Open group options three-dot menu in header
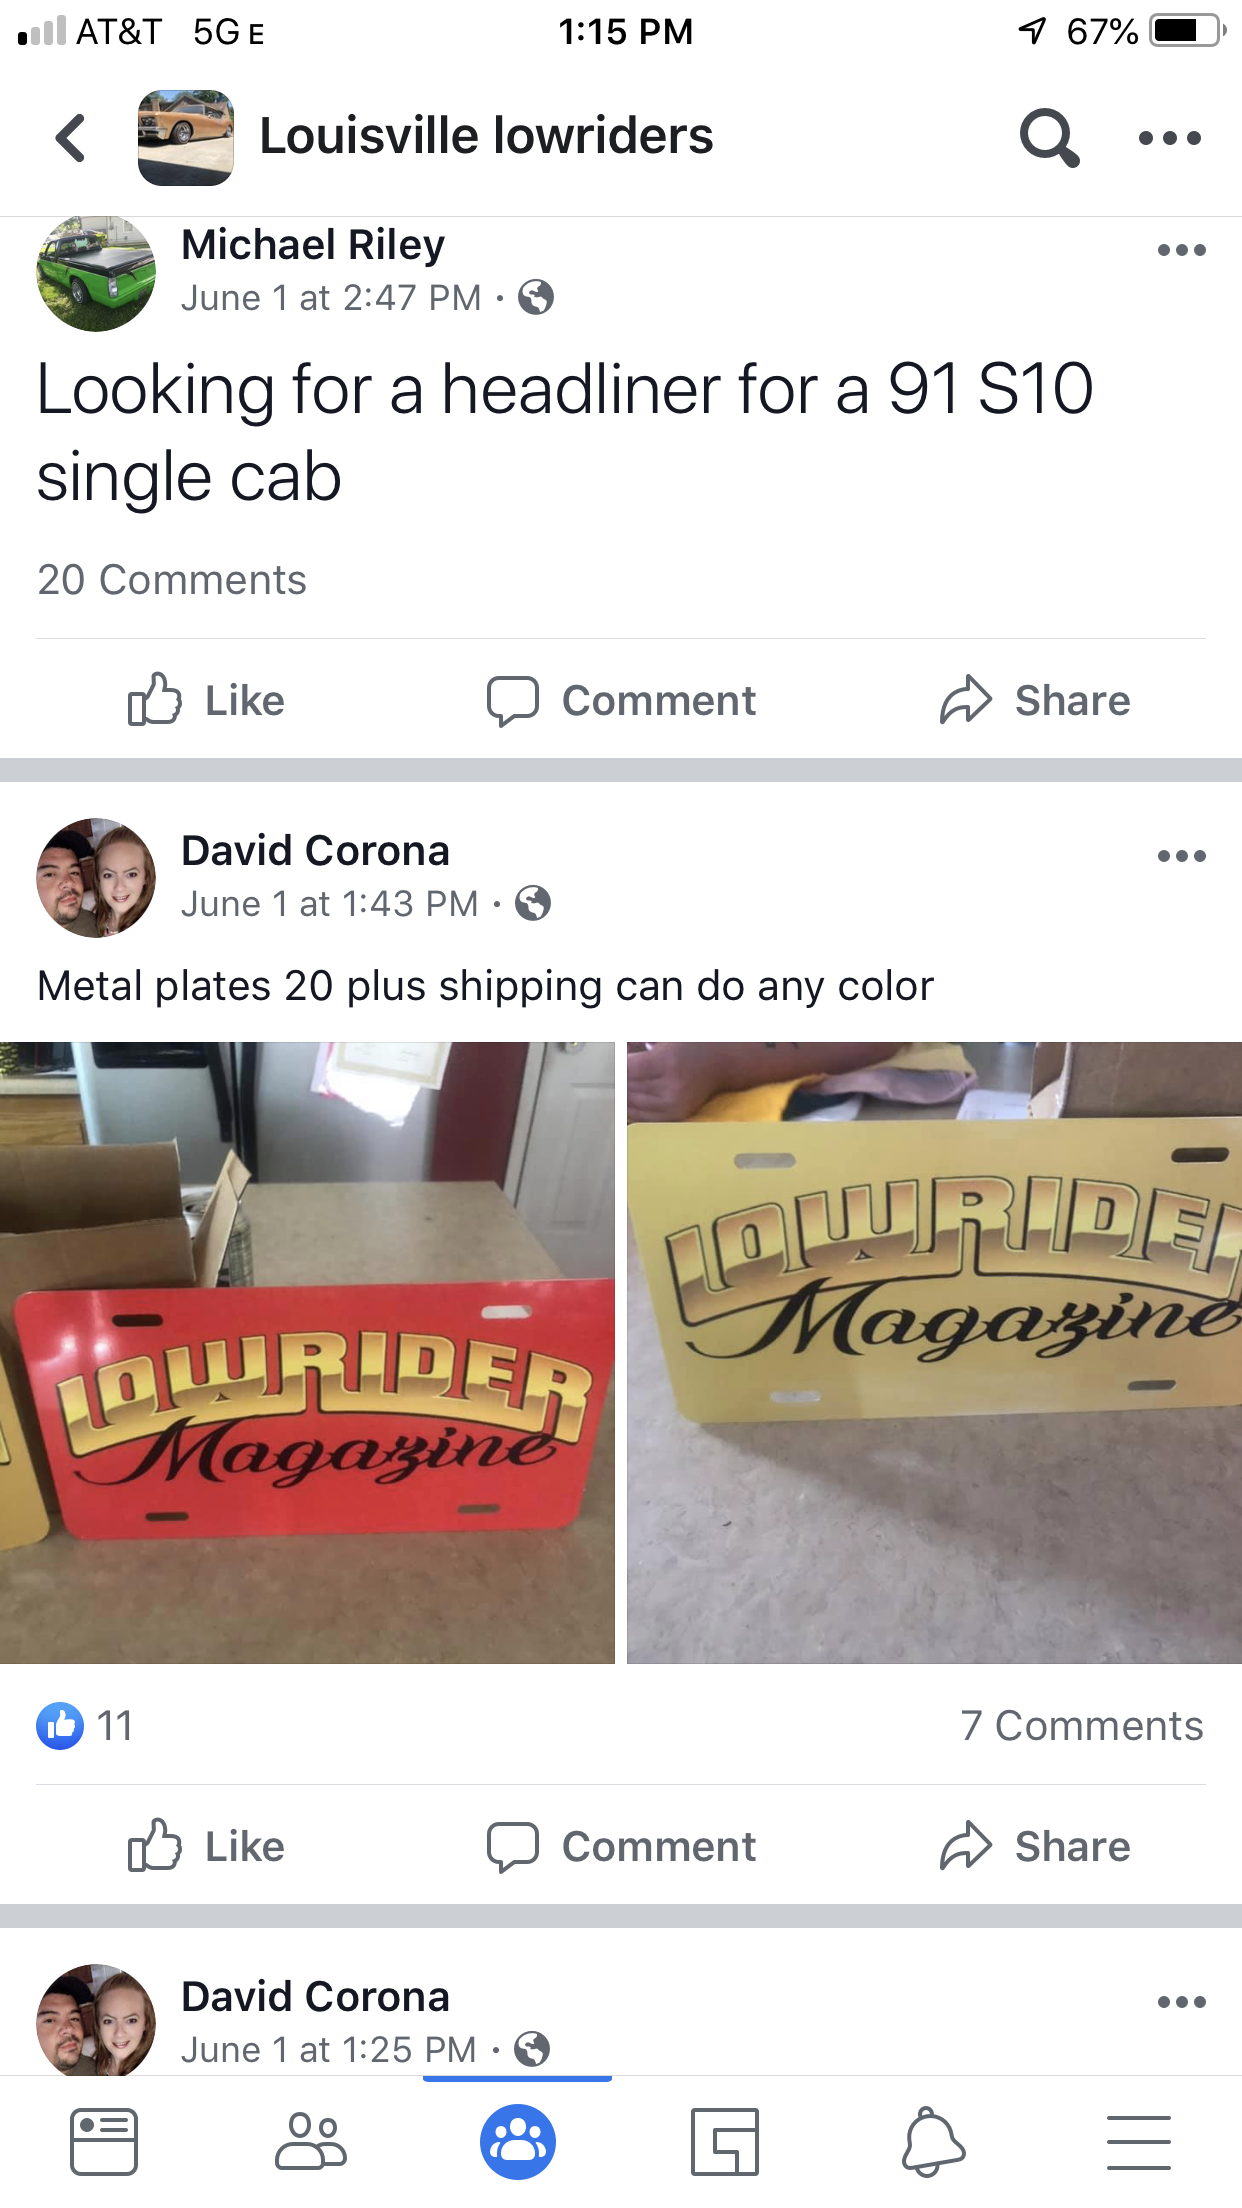 coord(1169,138)
